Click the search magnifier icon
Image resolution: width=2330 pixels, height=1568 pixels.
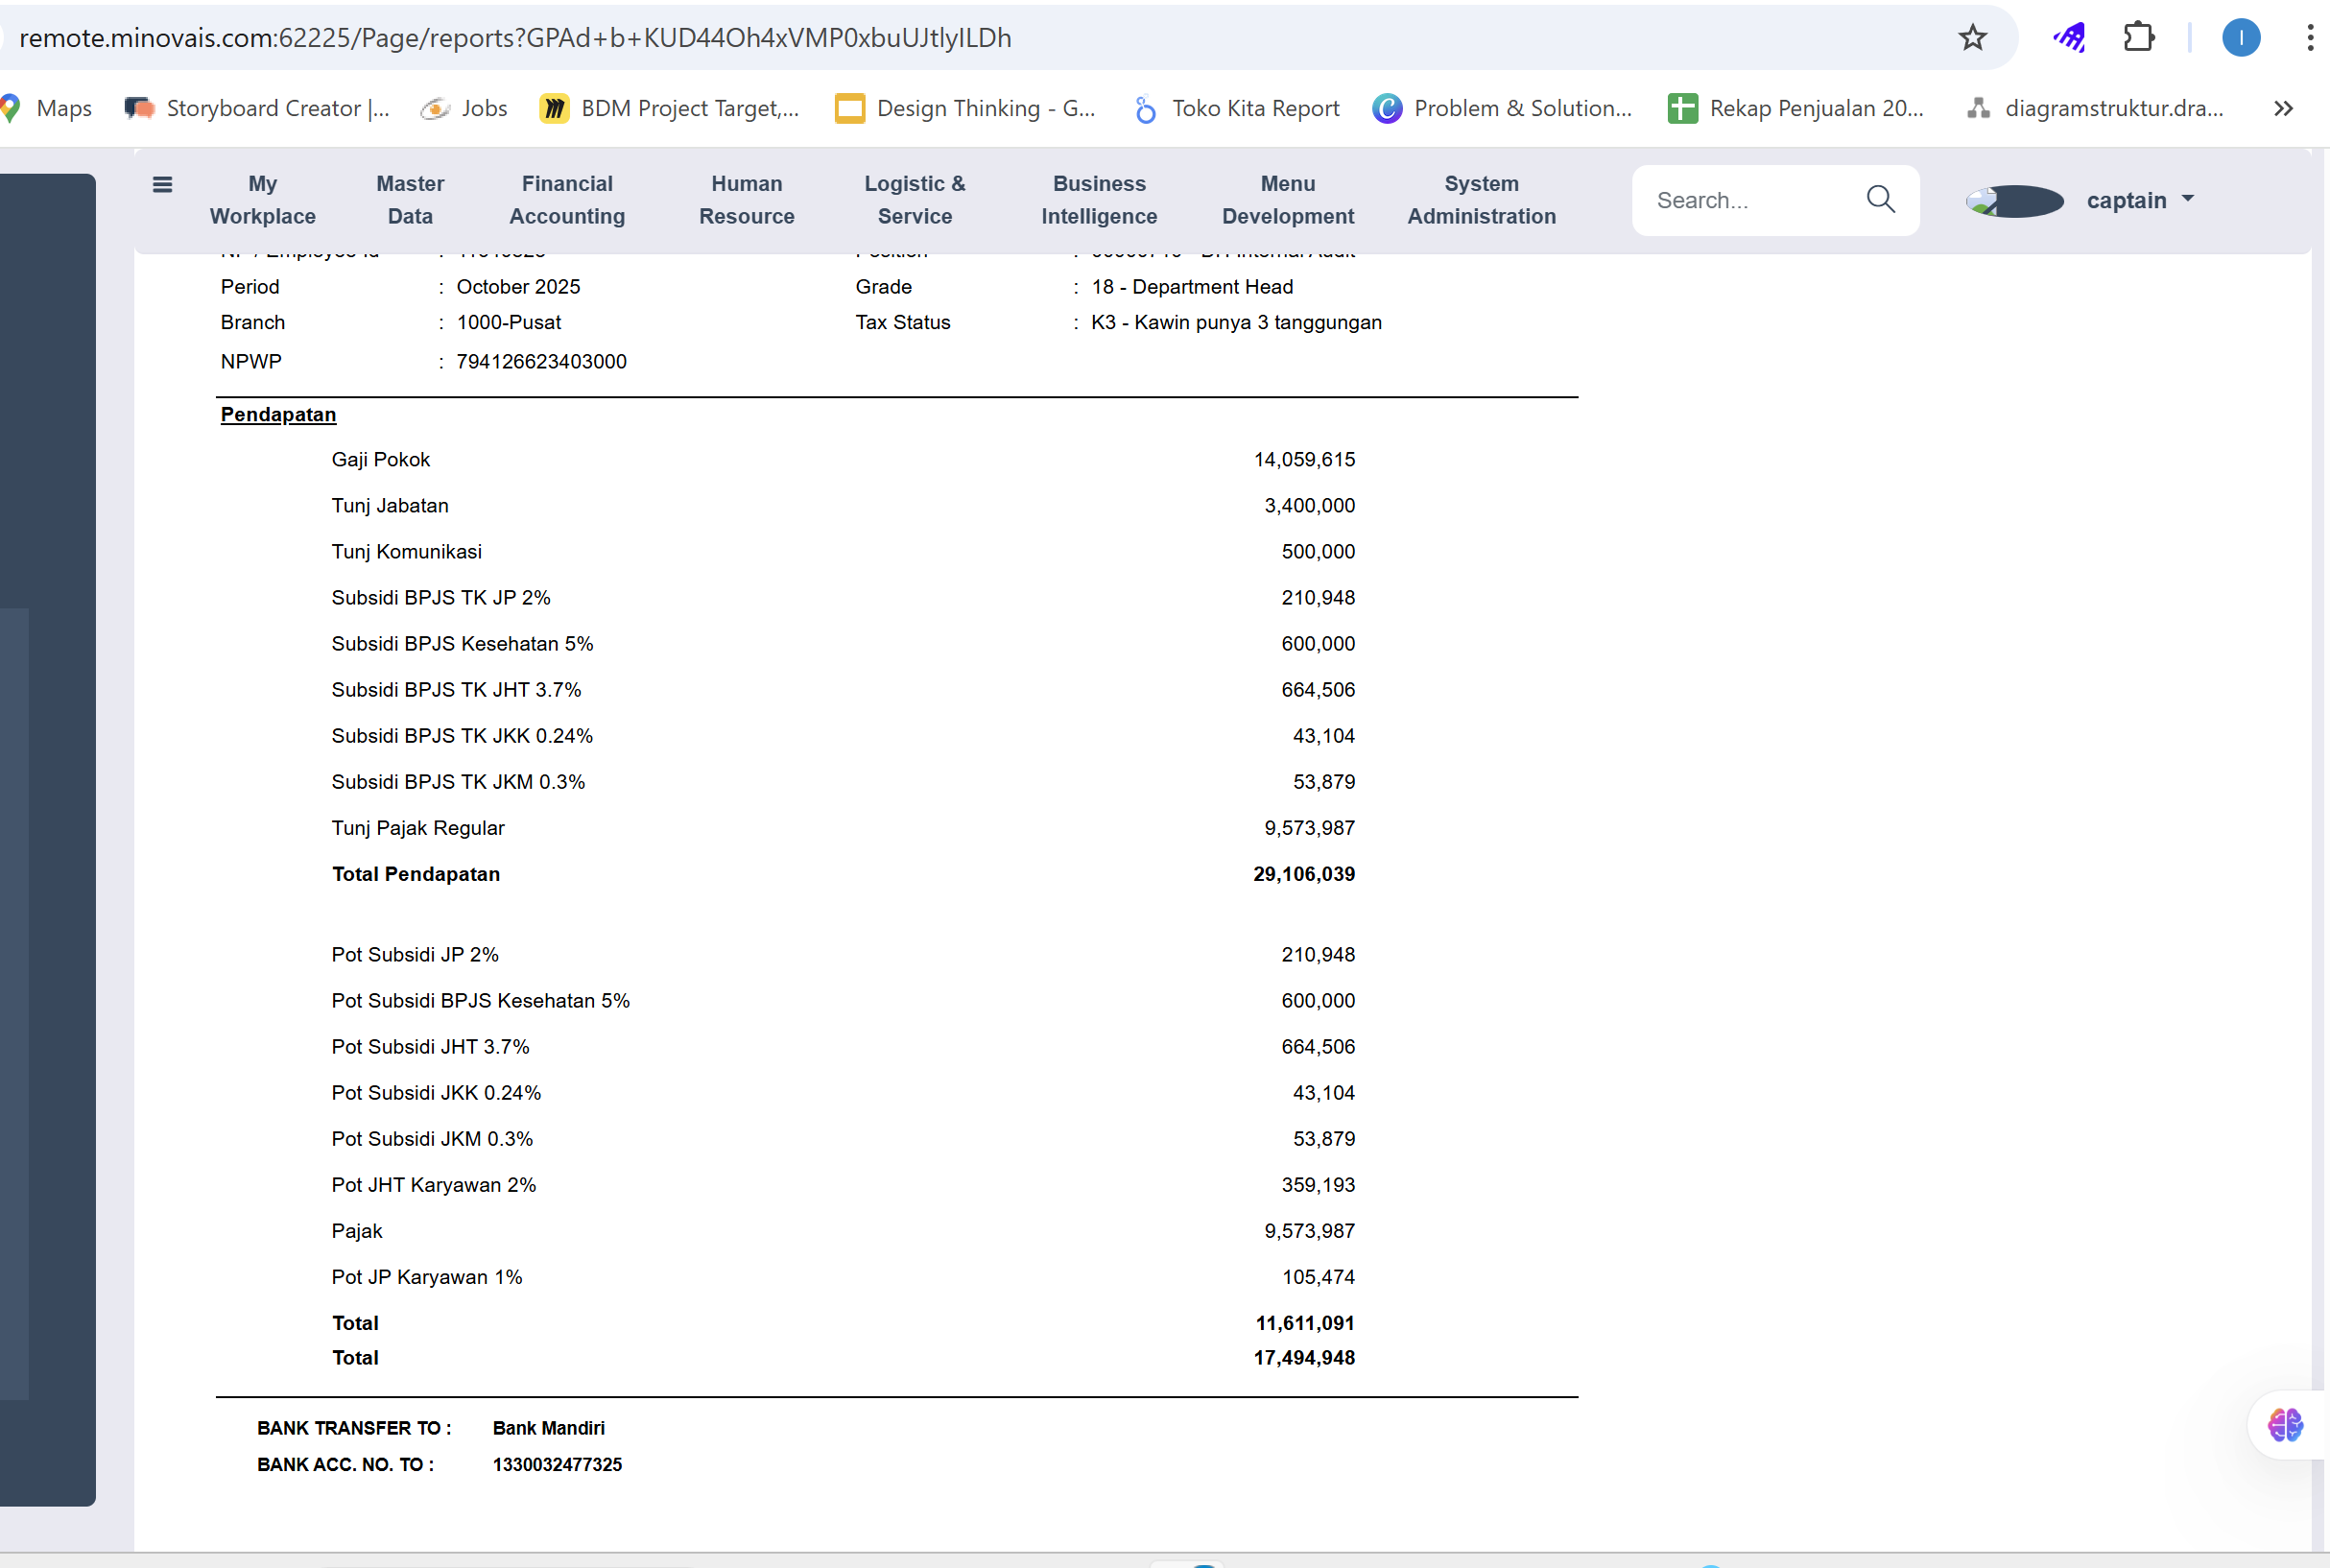click(x=1880, y=200)
